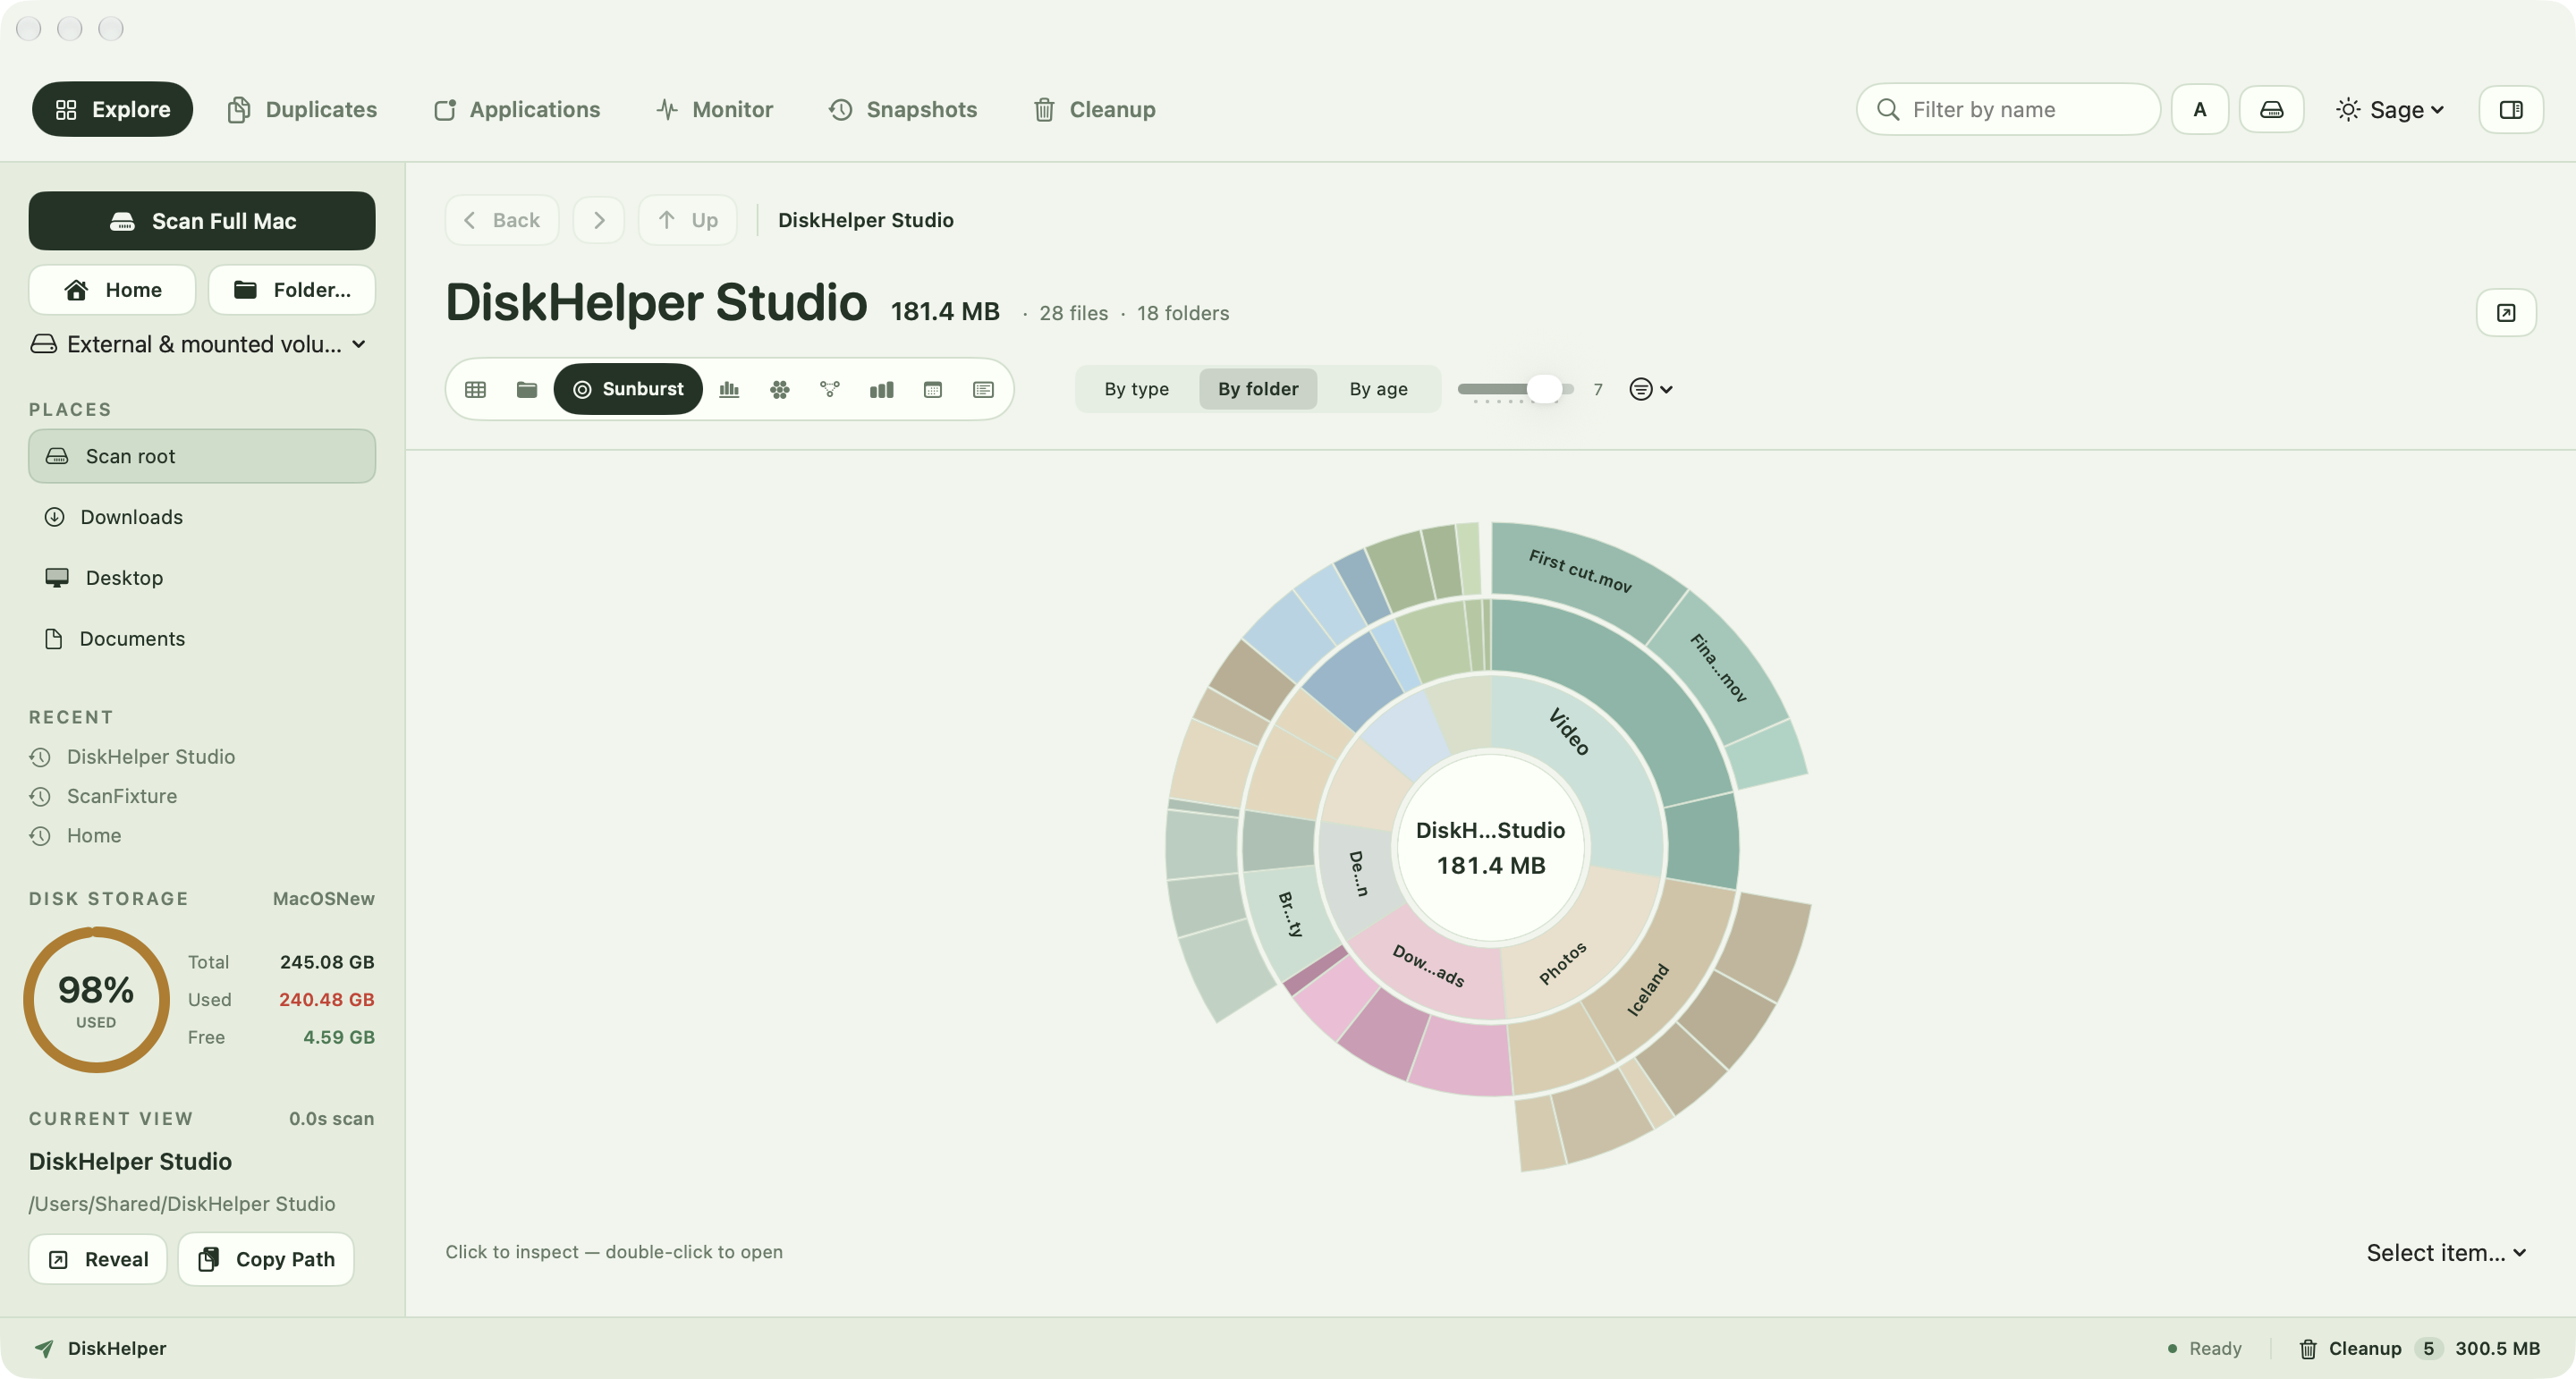
Task: Select the calendar view icon
Action: coord(933,389)
